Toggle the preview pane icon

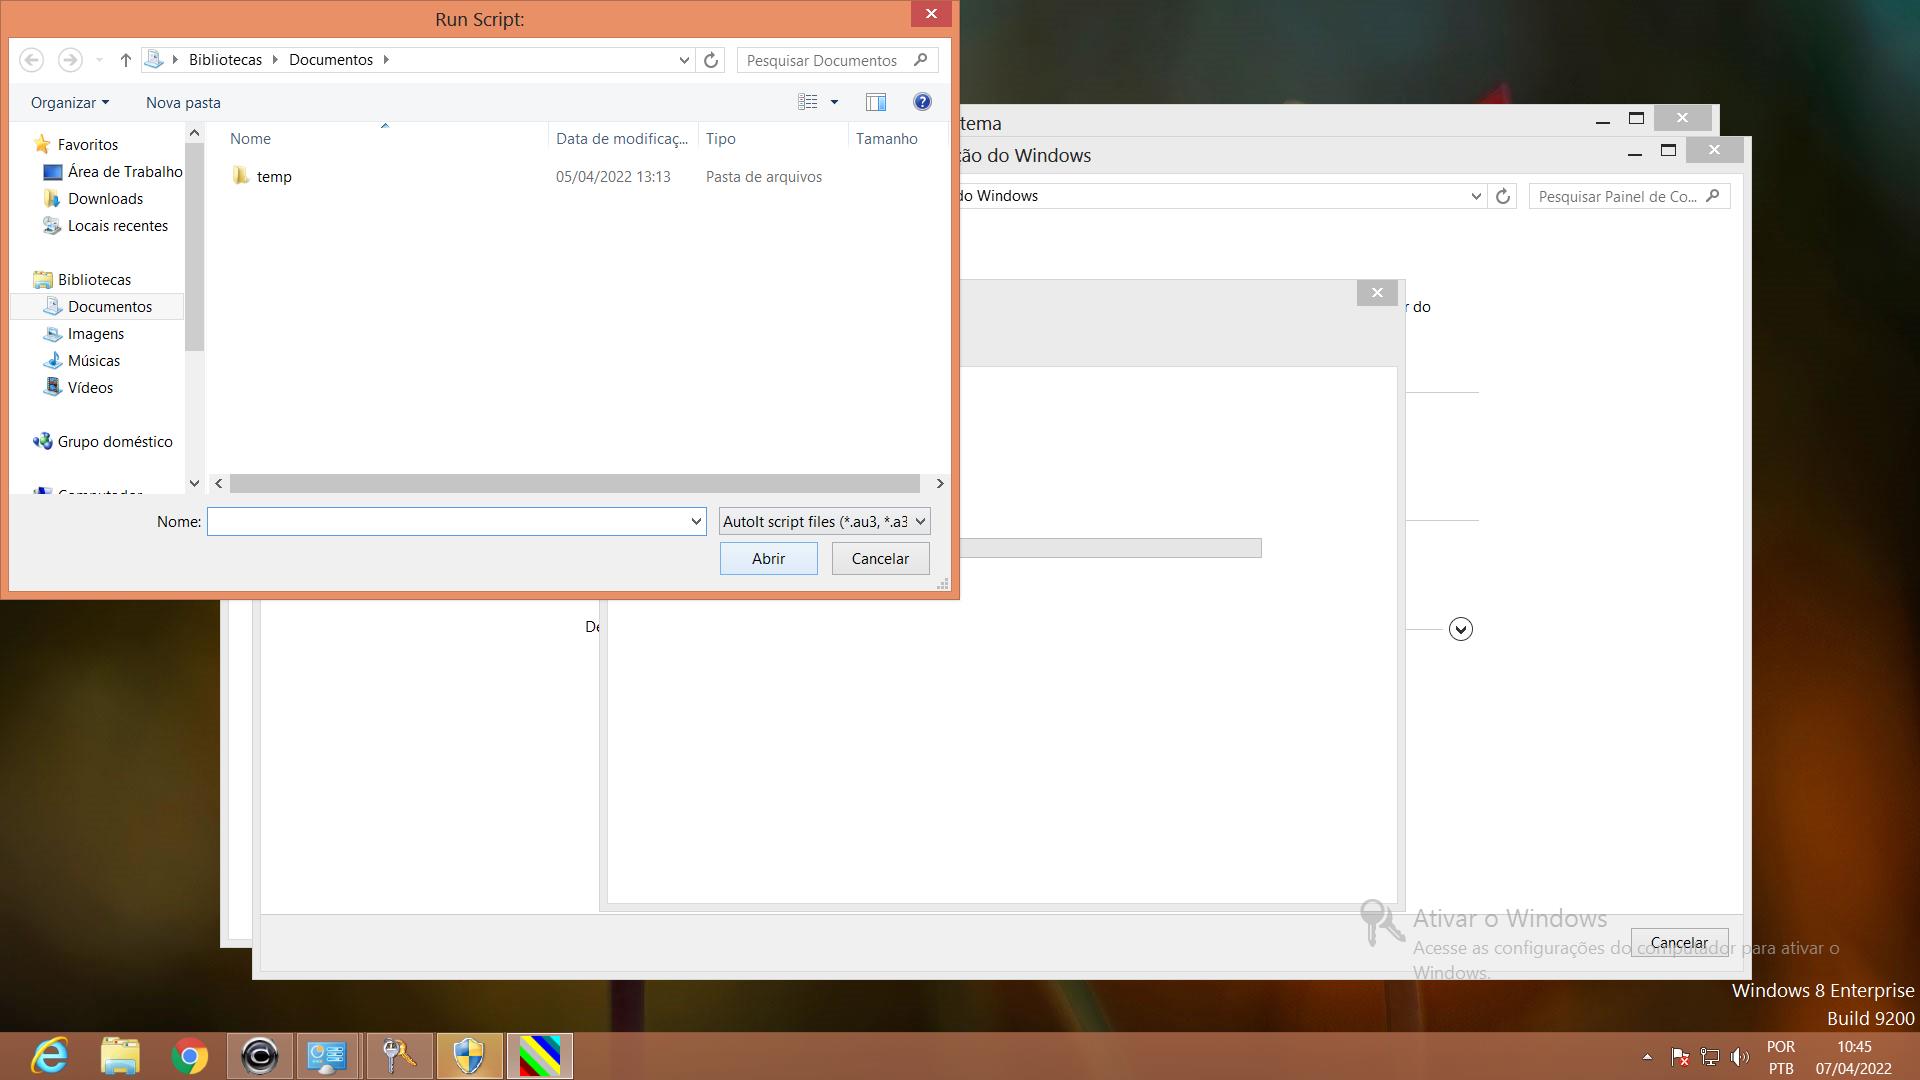(x=875, y=102)
